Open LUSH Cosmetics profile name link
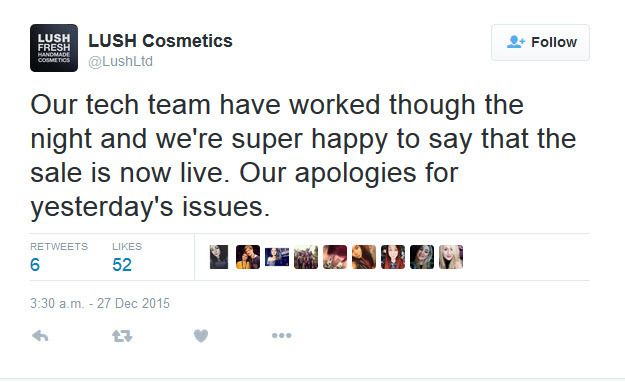This screenshot has height=382, width=625. 160,41
